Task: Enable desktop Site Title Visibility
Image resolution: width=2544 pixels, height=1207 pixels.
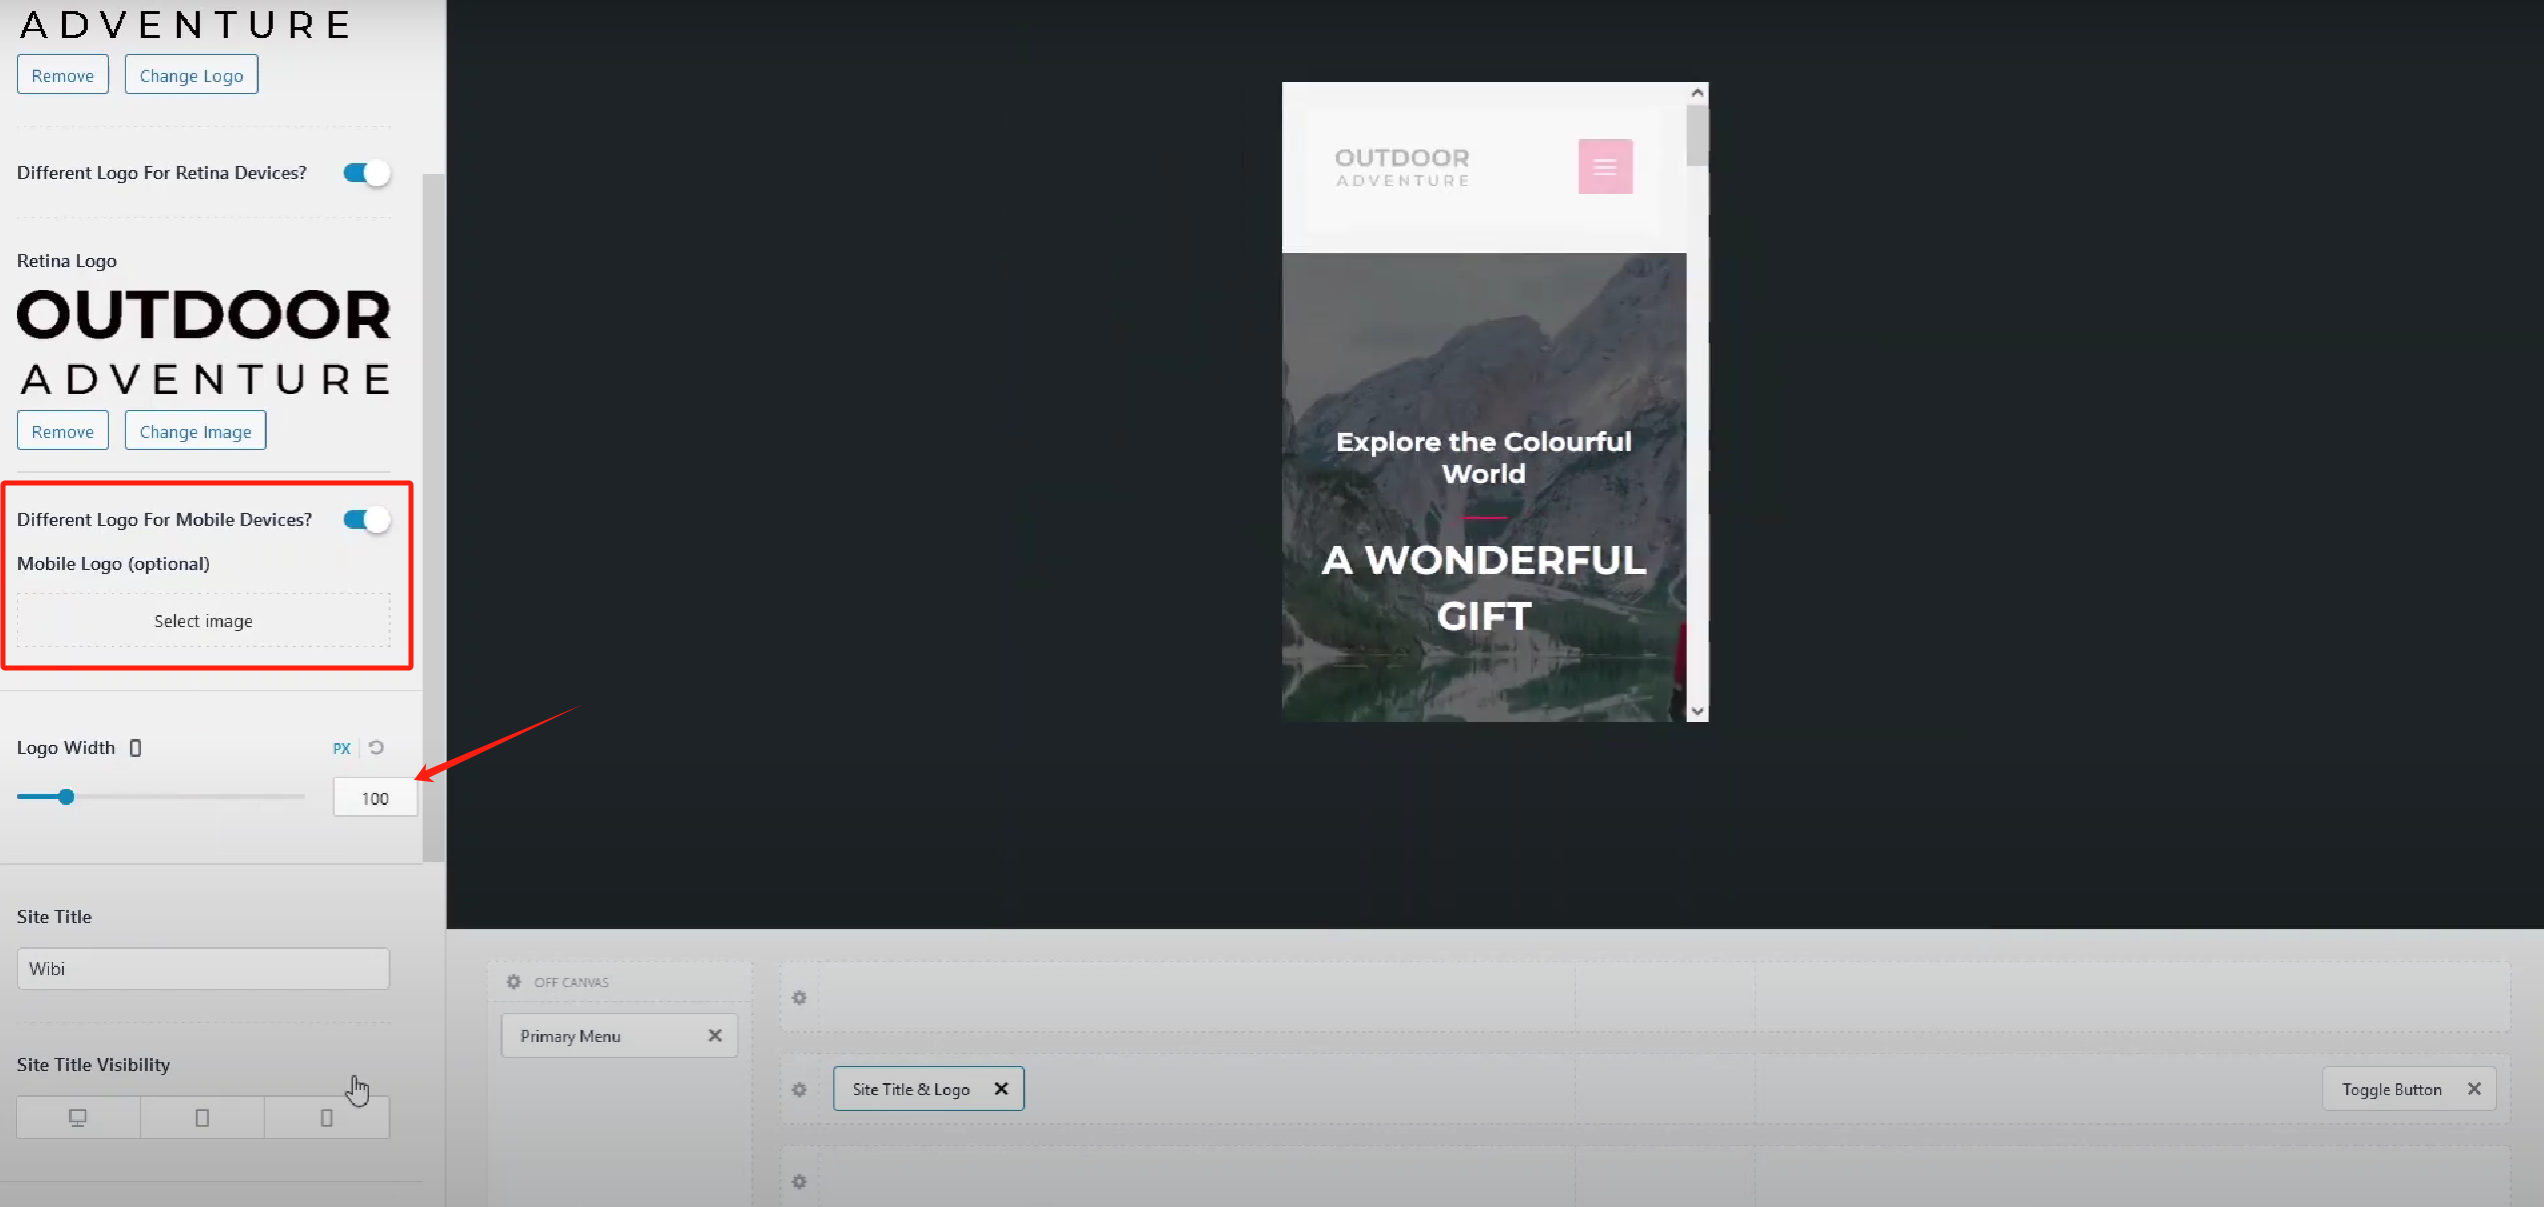Action: (x=78, y=1117)
